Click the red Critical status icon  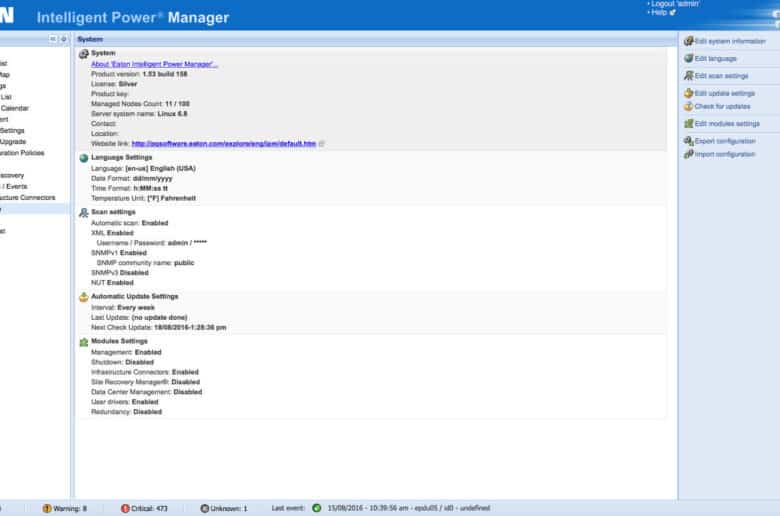125,508
